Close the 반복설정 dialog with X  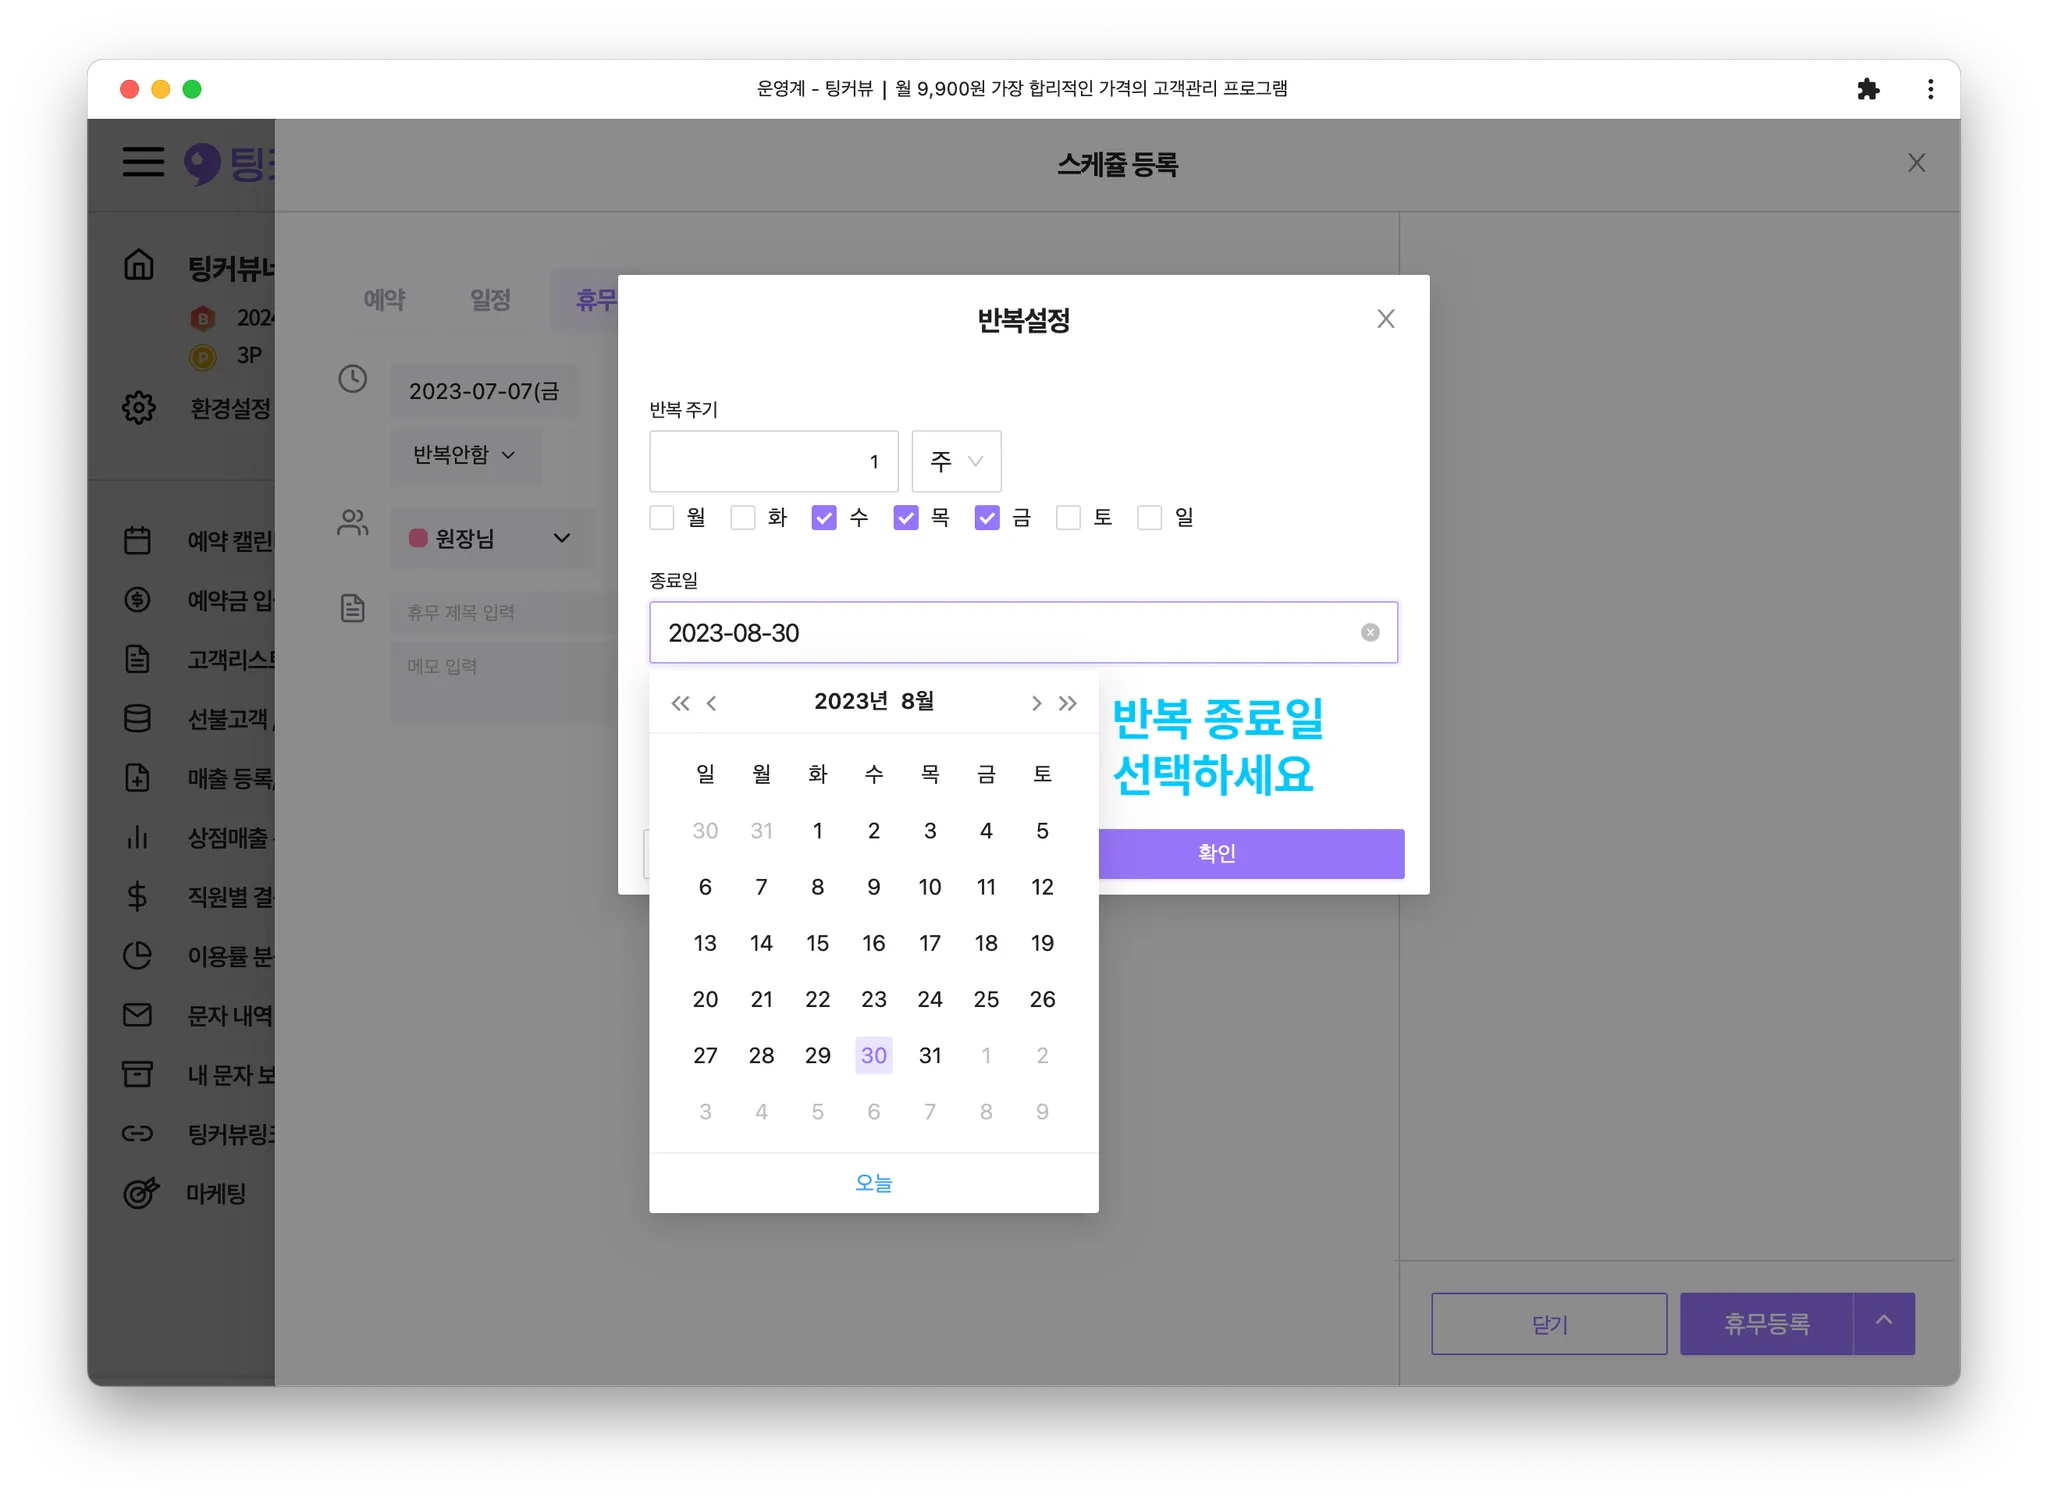[1385, 319]
